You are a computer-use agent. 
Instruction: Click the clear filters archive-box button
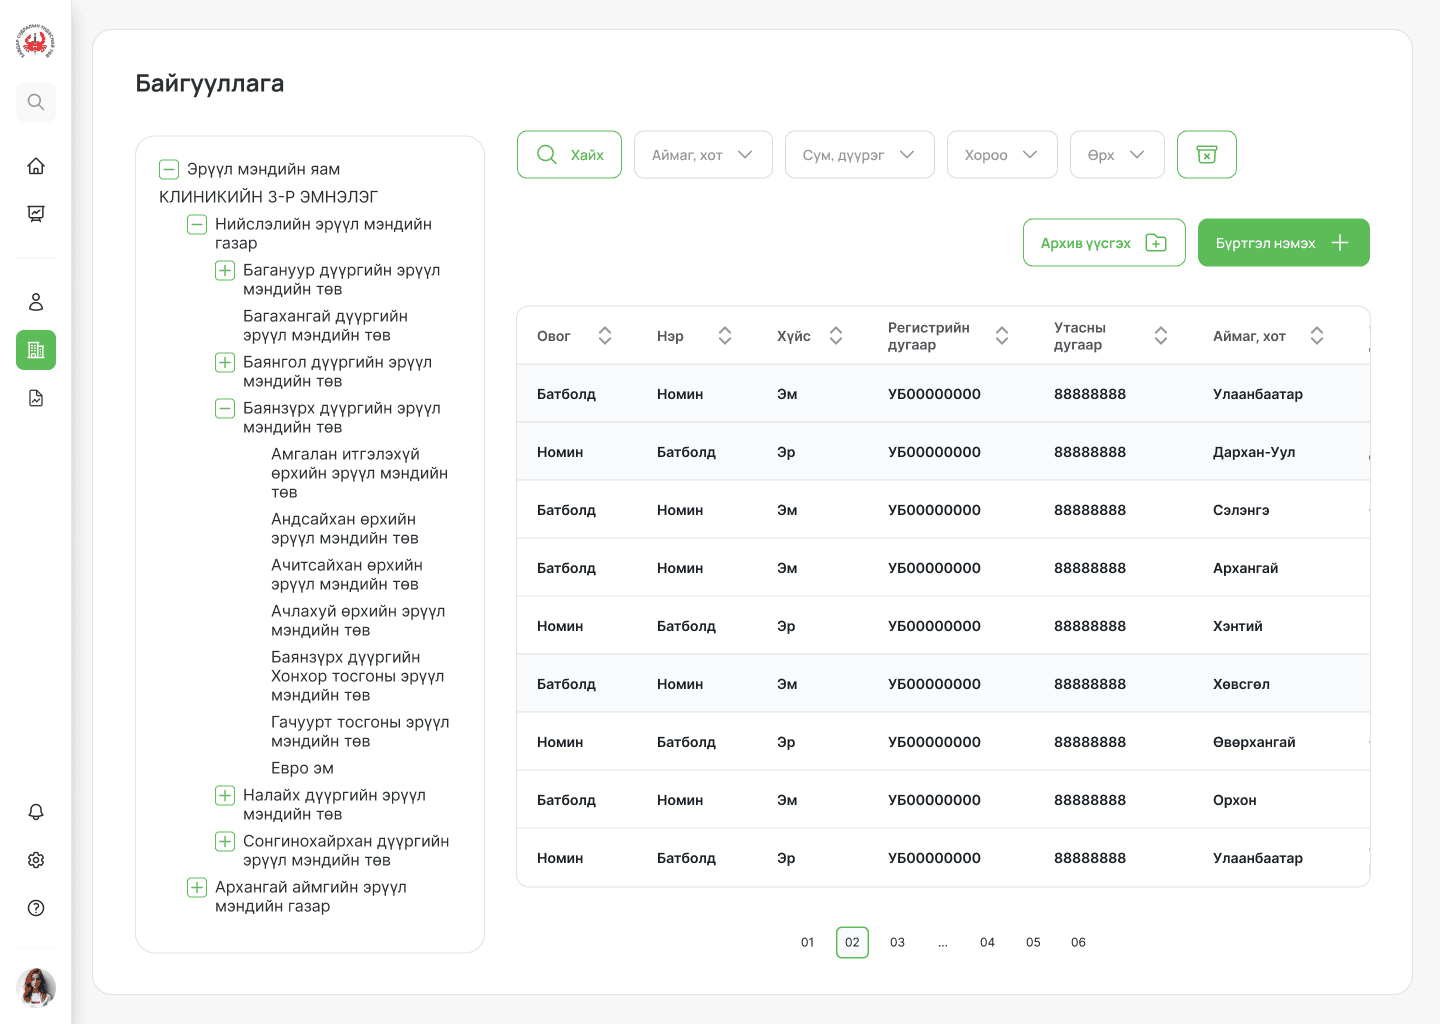tap(1207, 155)
